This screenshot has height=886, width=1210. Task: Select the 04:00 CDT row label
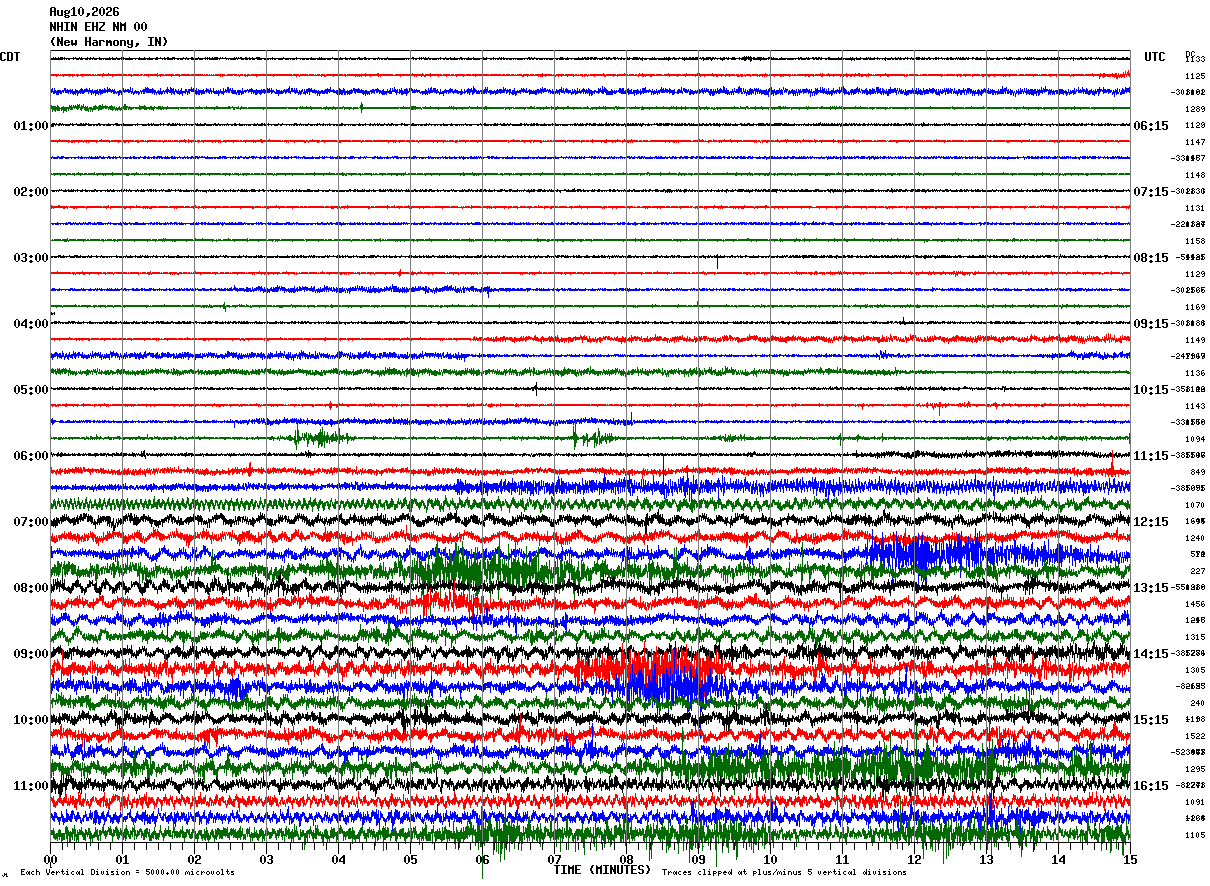[x=31, y=324]
